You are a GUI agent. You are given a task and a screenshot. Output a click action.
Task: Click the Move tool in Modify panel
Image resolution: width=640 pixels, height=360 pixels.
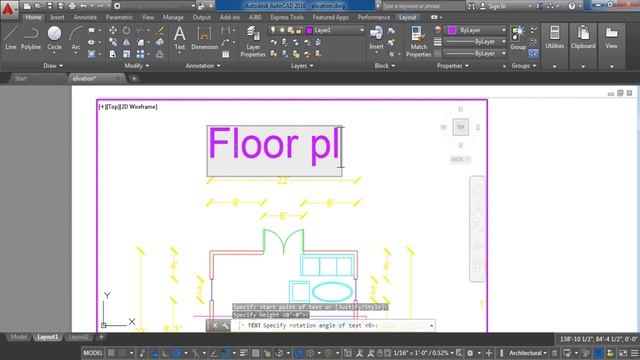click(x=113, y=30)
